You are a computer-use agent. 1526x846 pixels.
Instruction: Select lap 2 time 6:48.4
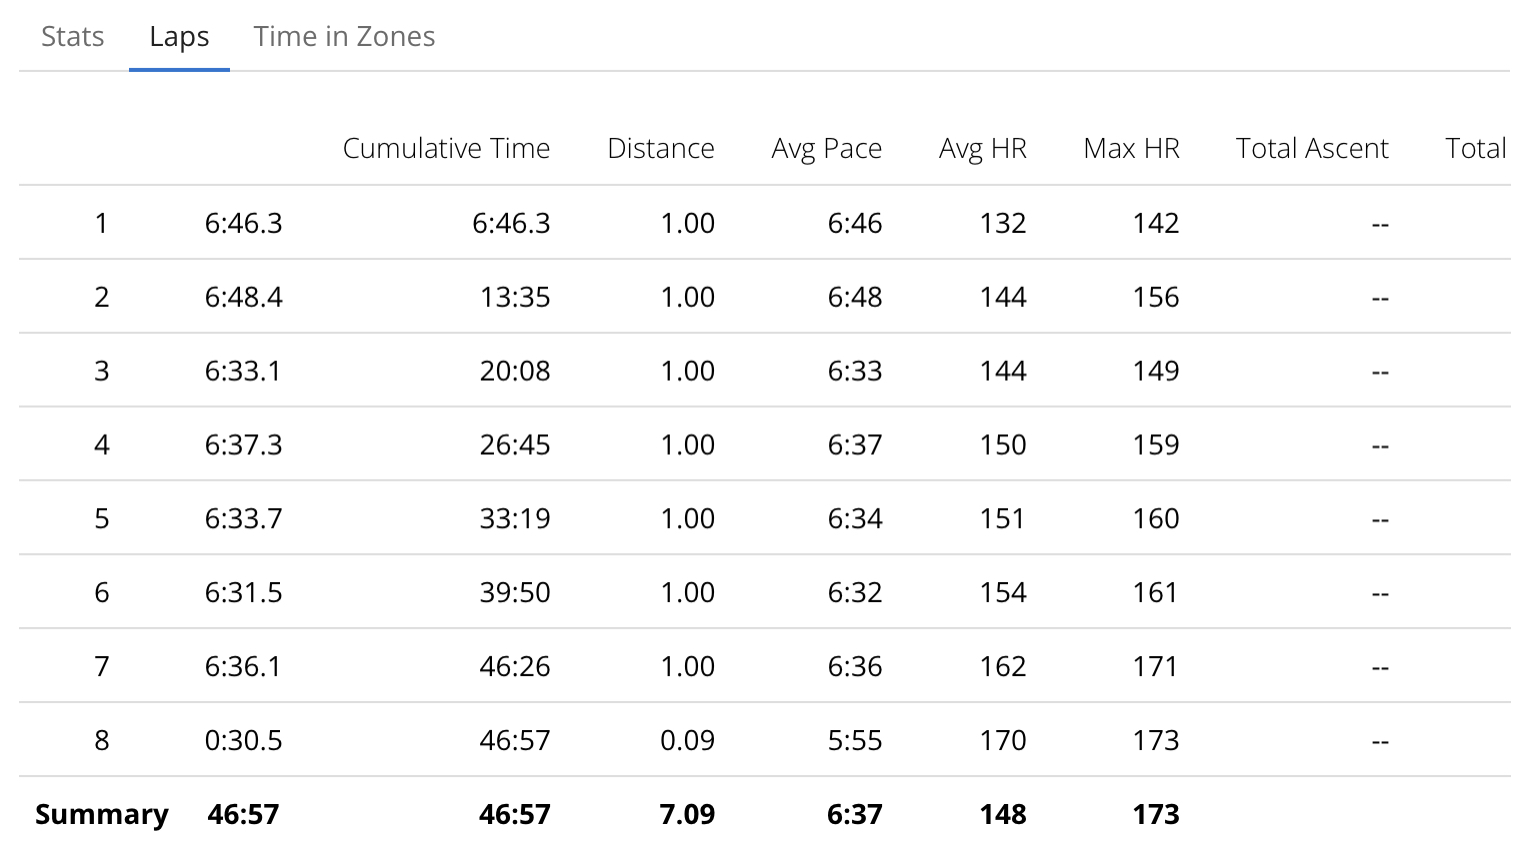pos(243,297)
